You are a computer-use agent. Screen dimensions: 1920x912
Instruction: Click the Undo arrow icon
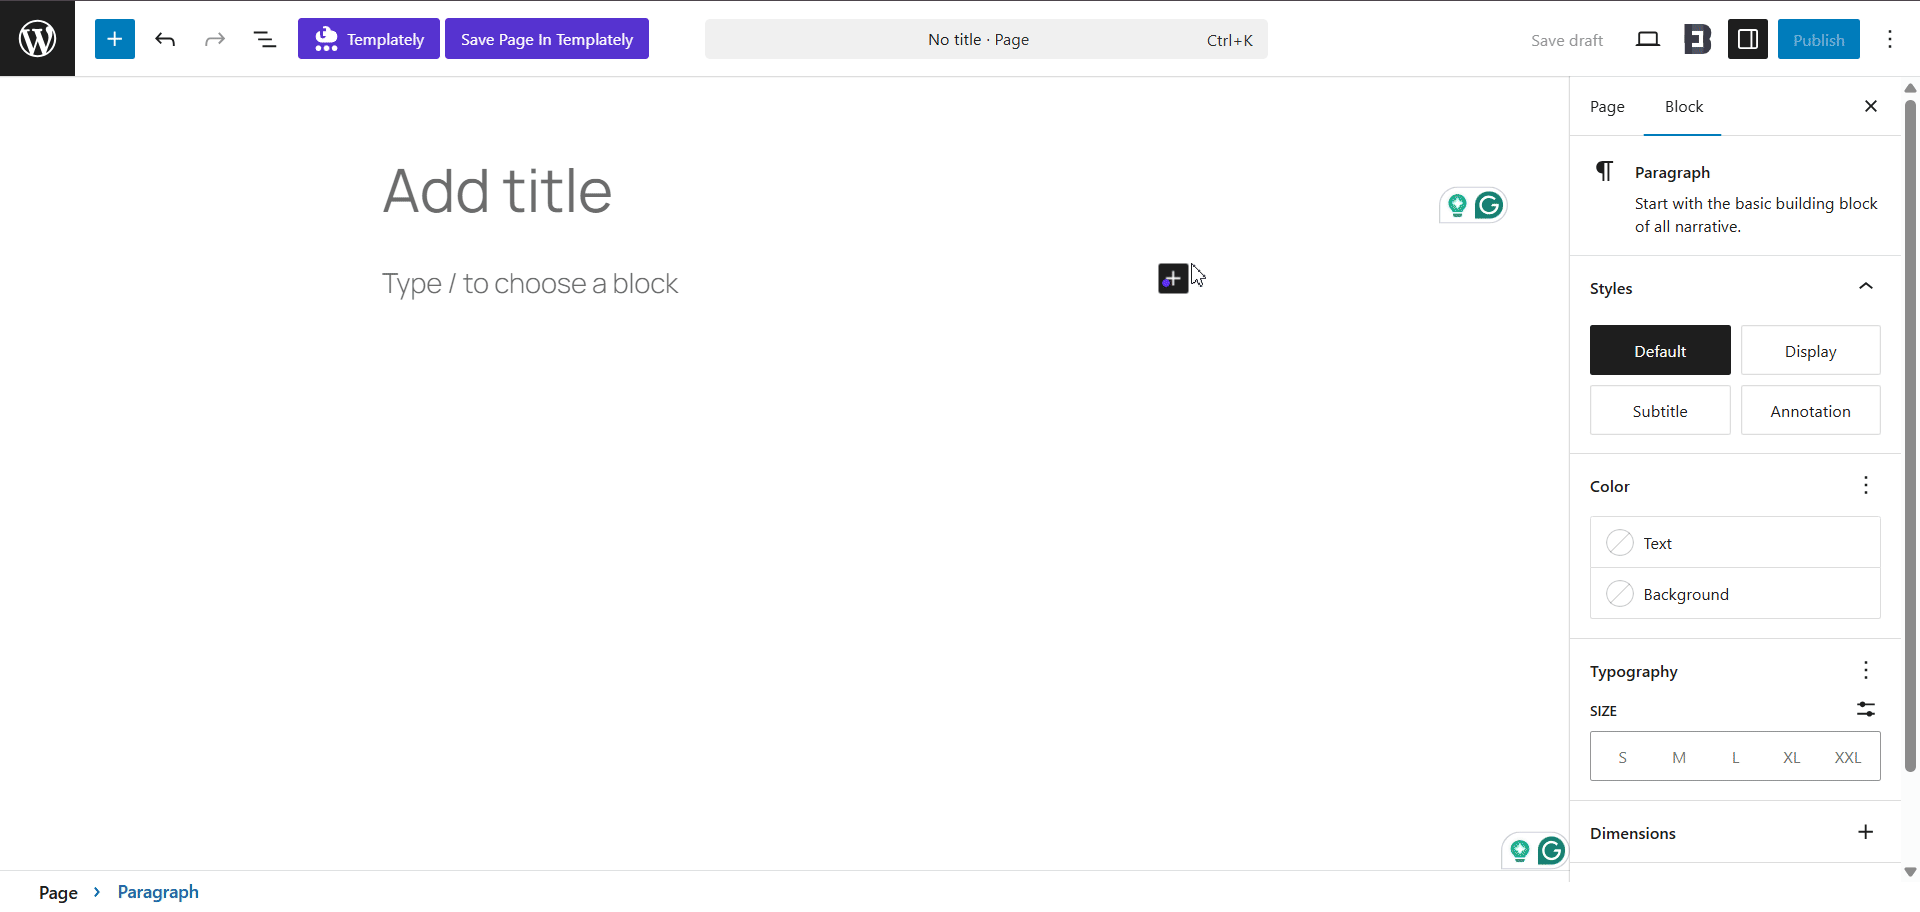point(165,39)
